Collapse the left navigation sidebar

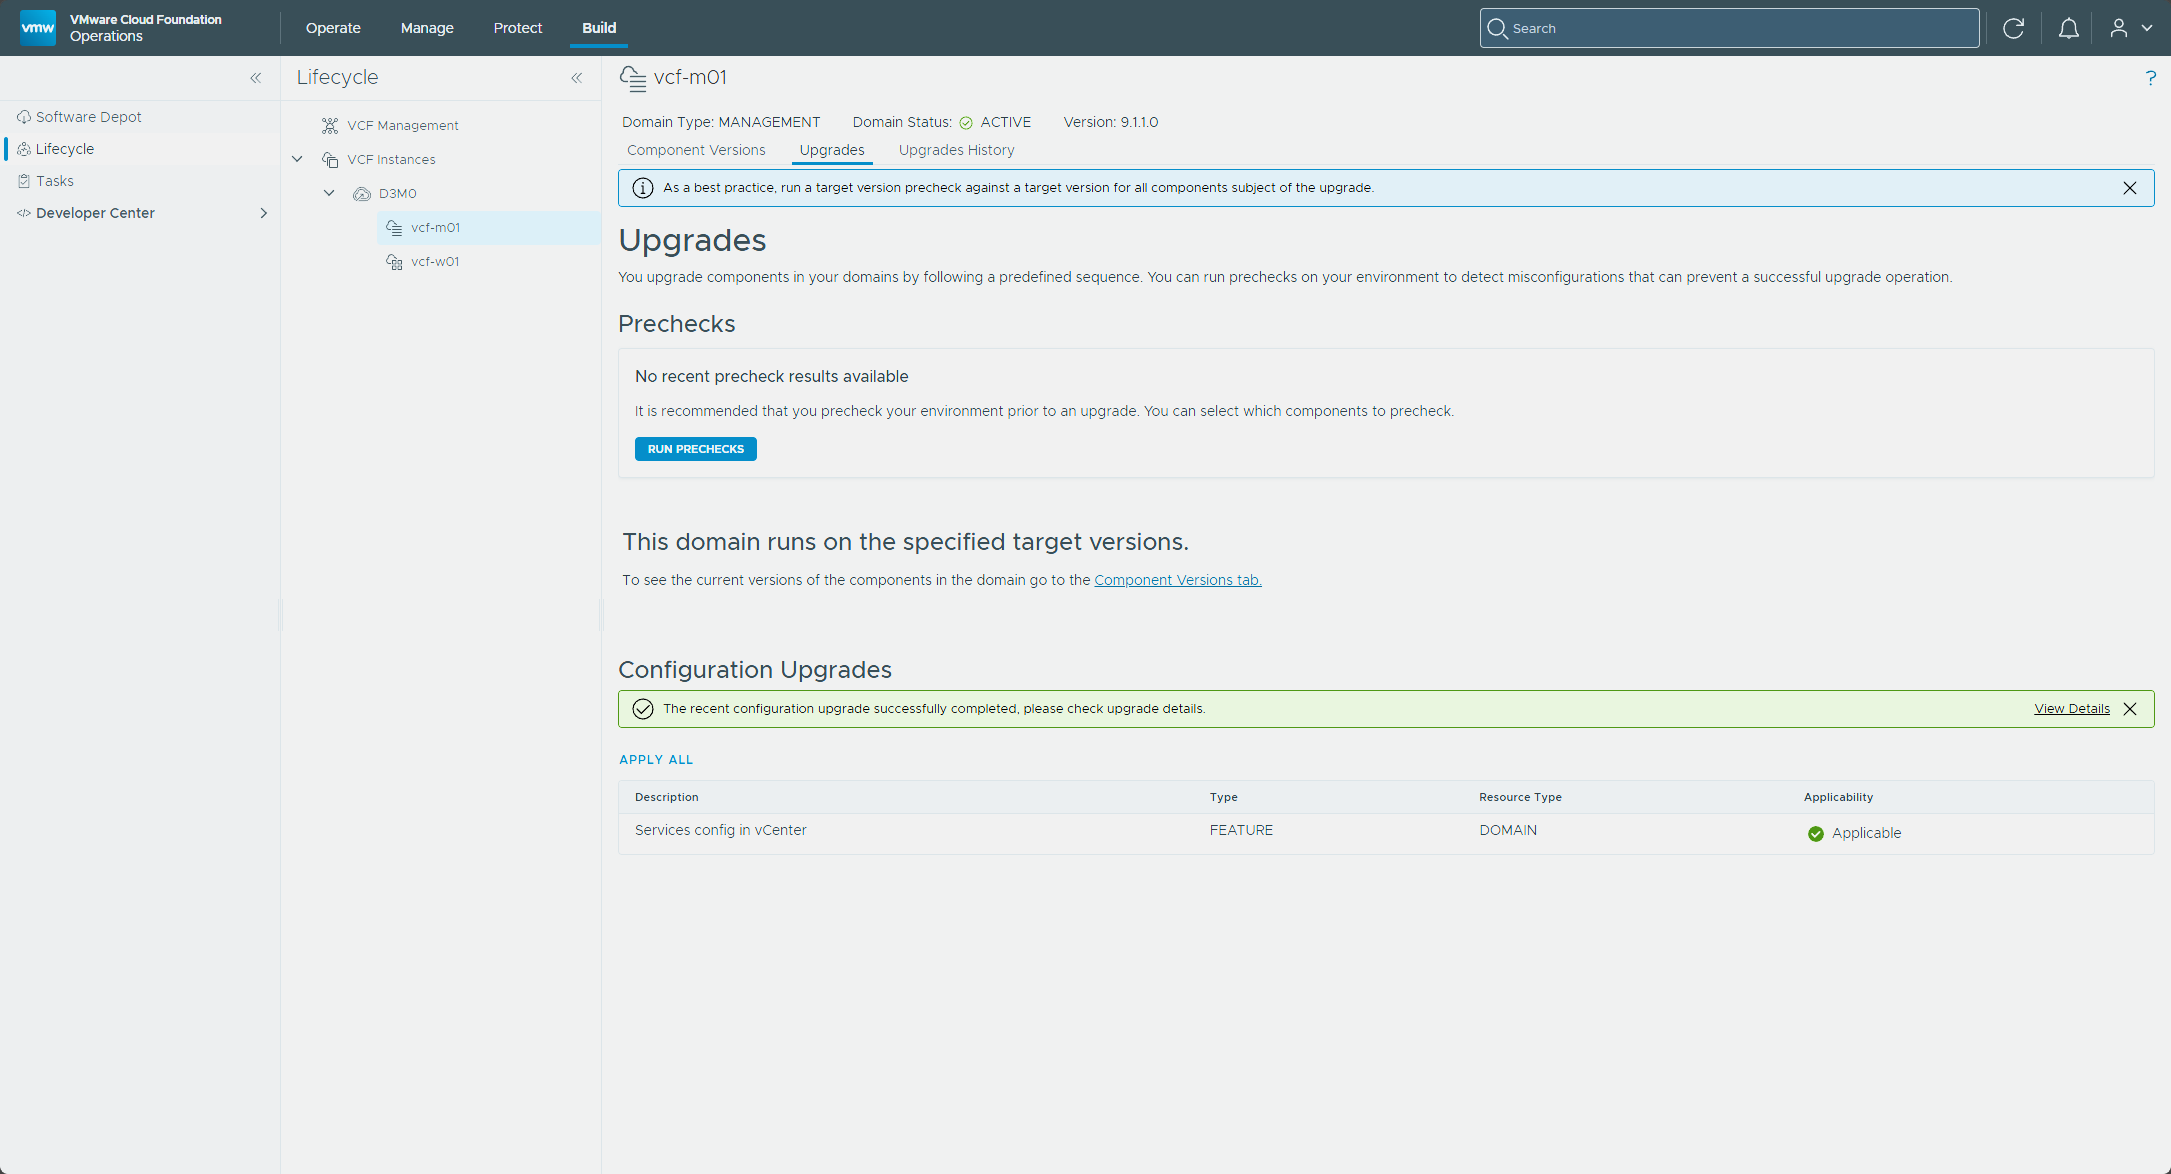[x=256, y=78]
